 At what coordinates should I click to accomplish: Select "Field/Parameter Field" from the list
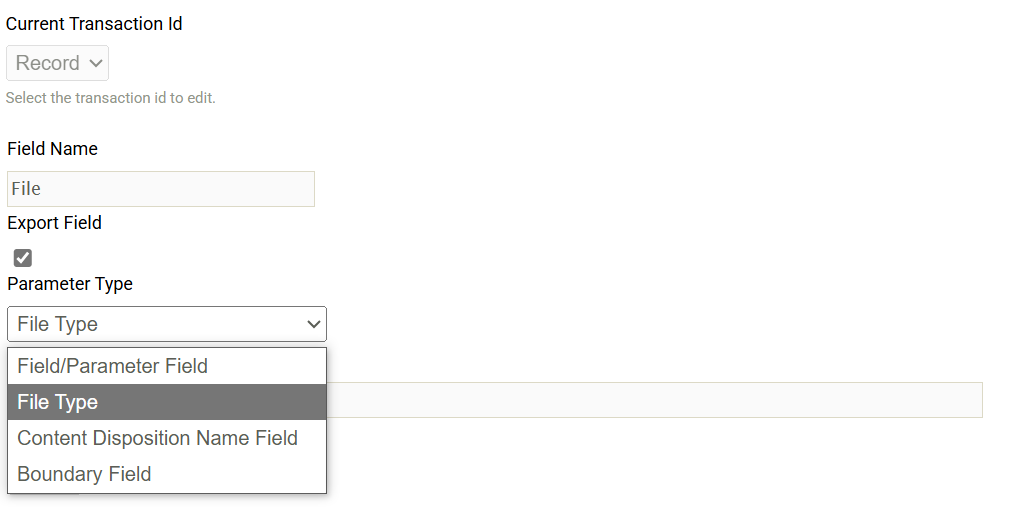(112, 366)
